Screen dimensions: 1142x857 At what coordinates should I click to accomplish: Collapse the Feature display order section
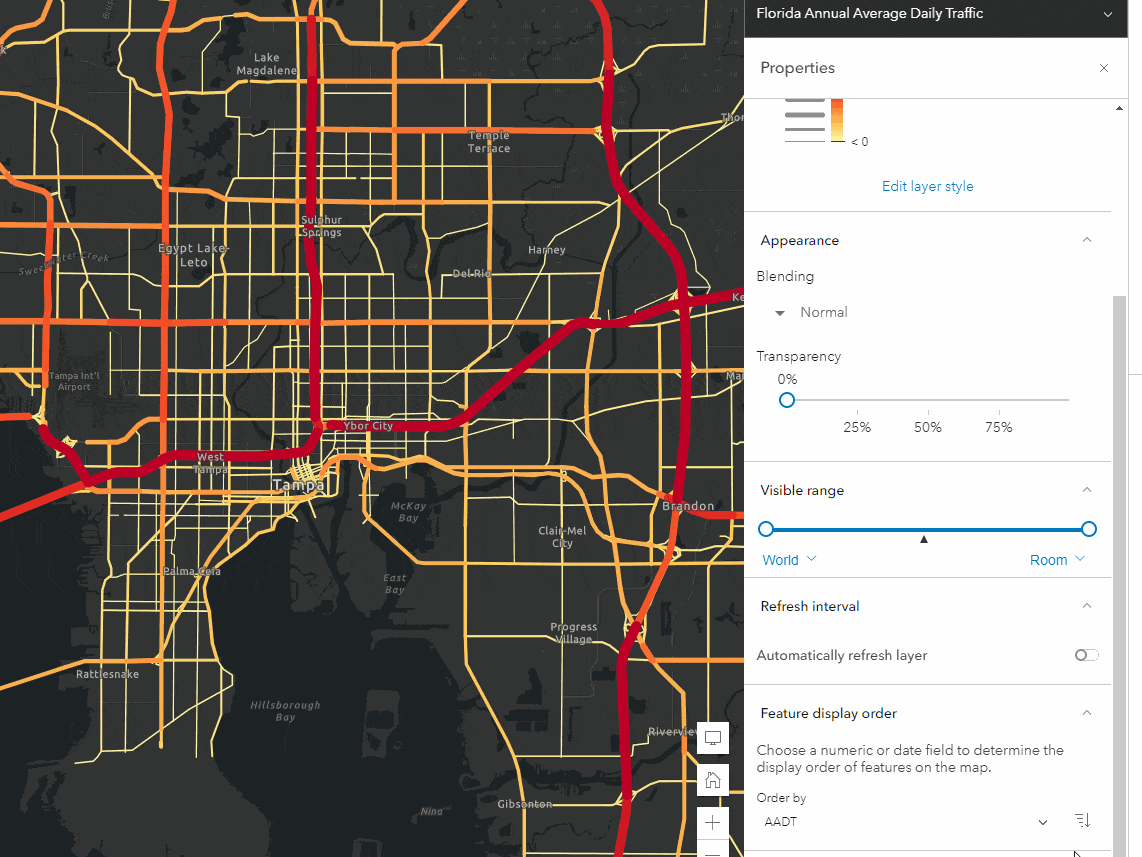[x=1087, y=712]
